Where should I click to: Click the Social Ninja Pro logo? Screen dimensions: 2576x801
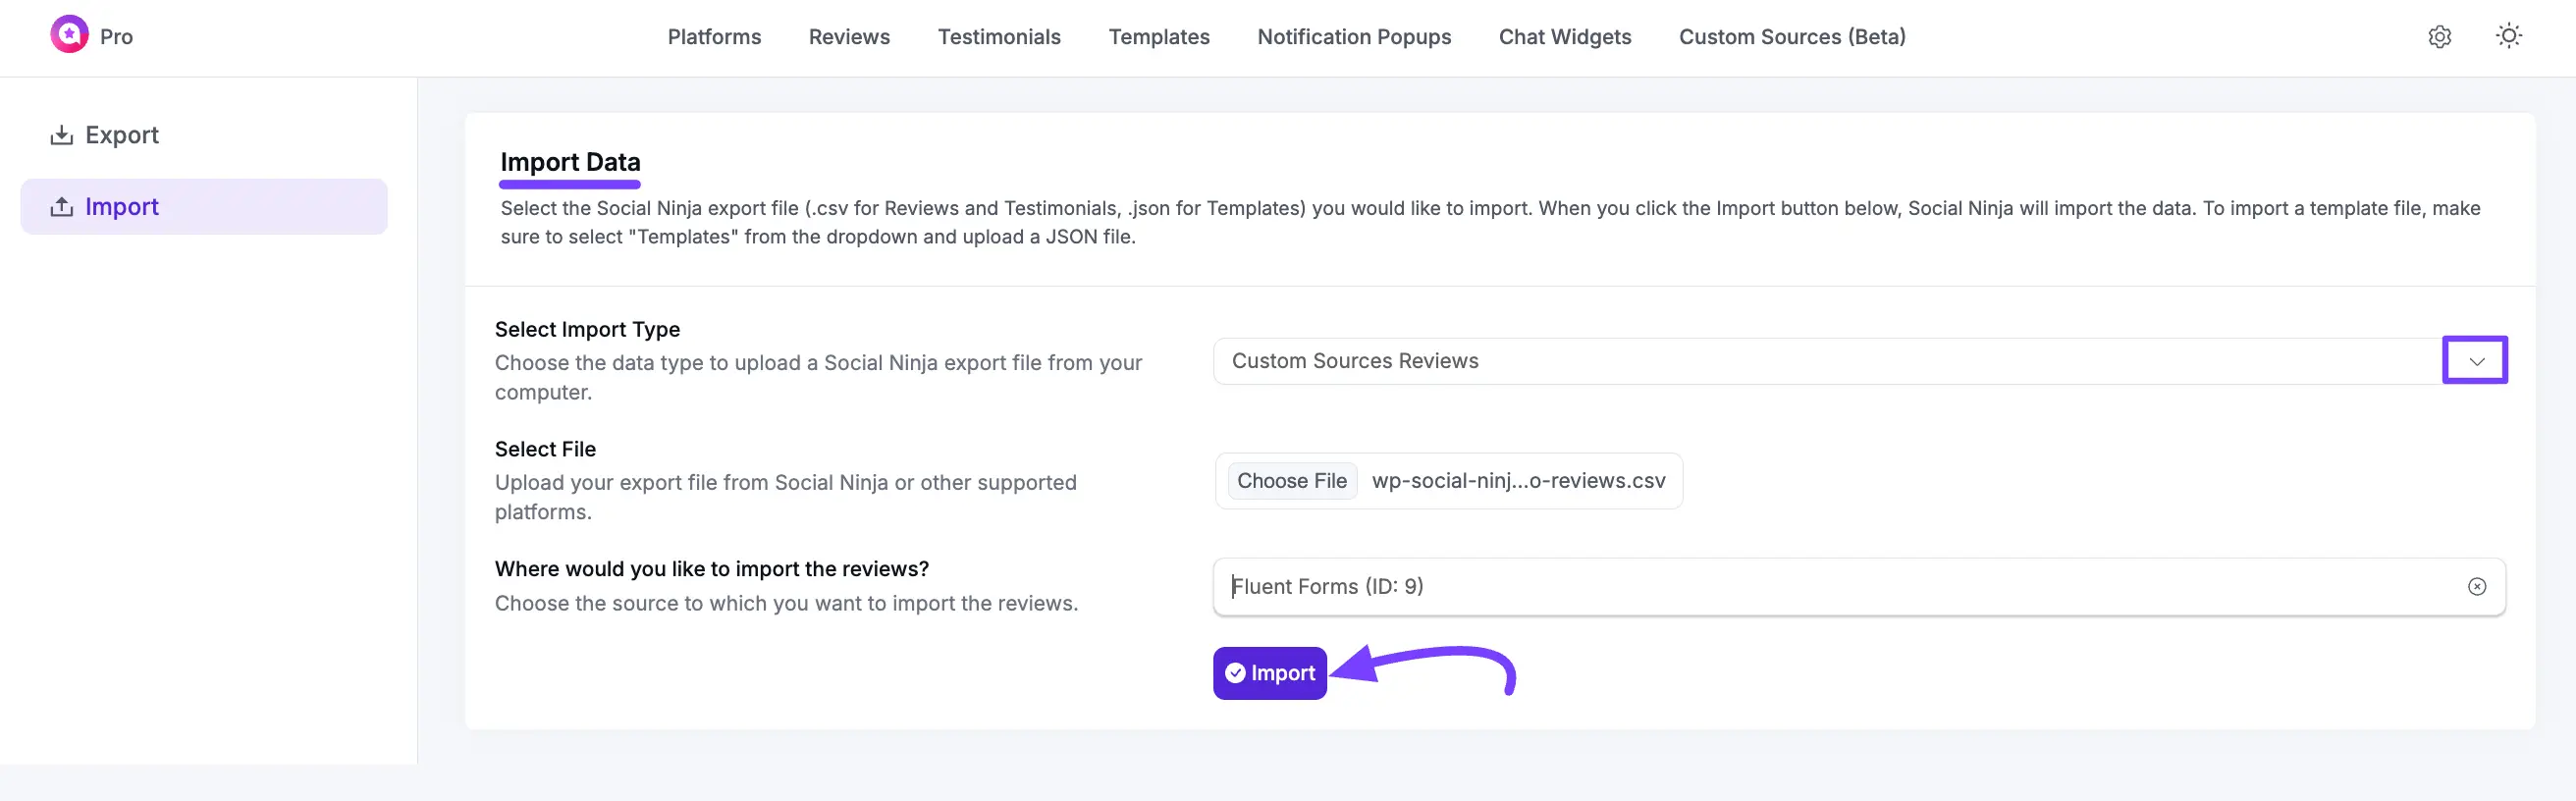point(69,35)
